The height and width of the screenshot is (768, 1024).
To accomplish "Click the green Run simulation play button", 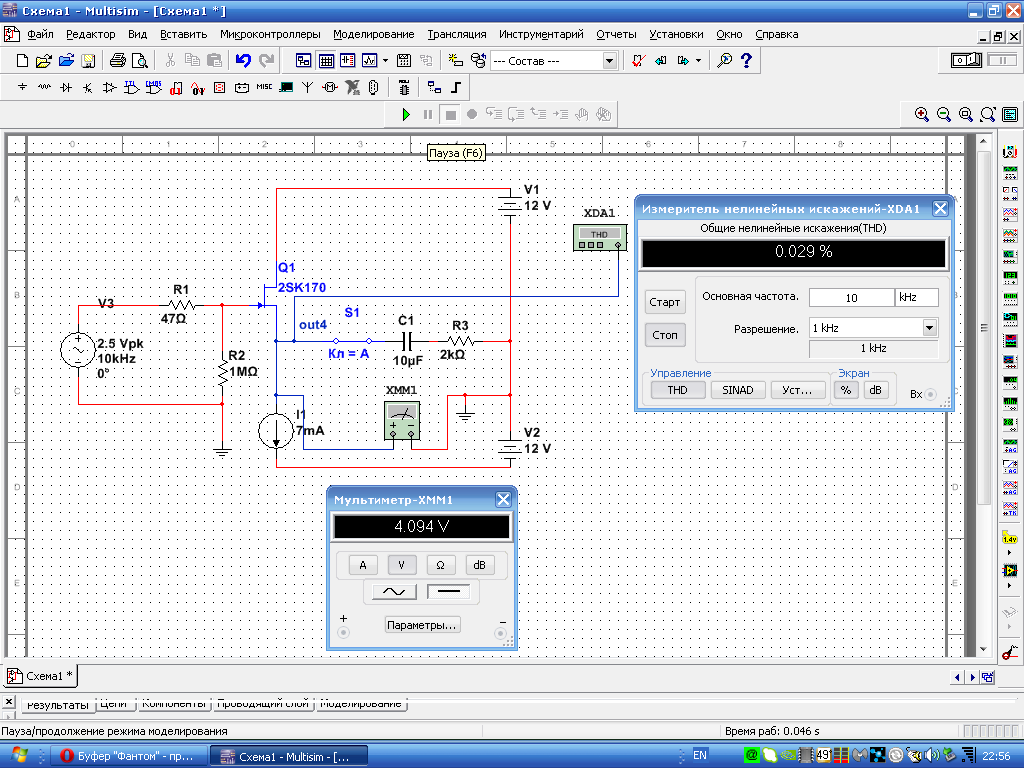I will click(x=407, y=115).
